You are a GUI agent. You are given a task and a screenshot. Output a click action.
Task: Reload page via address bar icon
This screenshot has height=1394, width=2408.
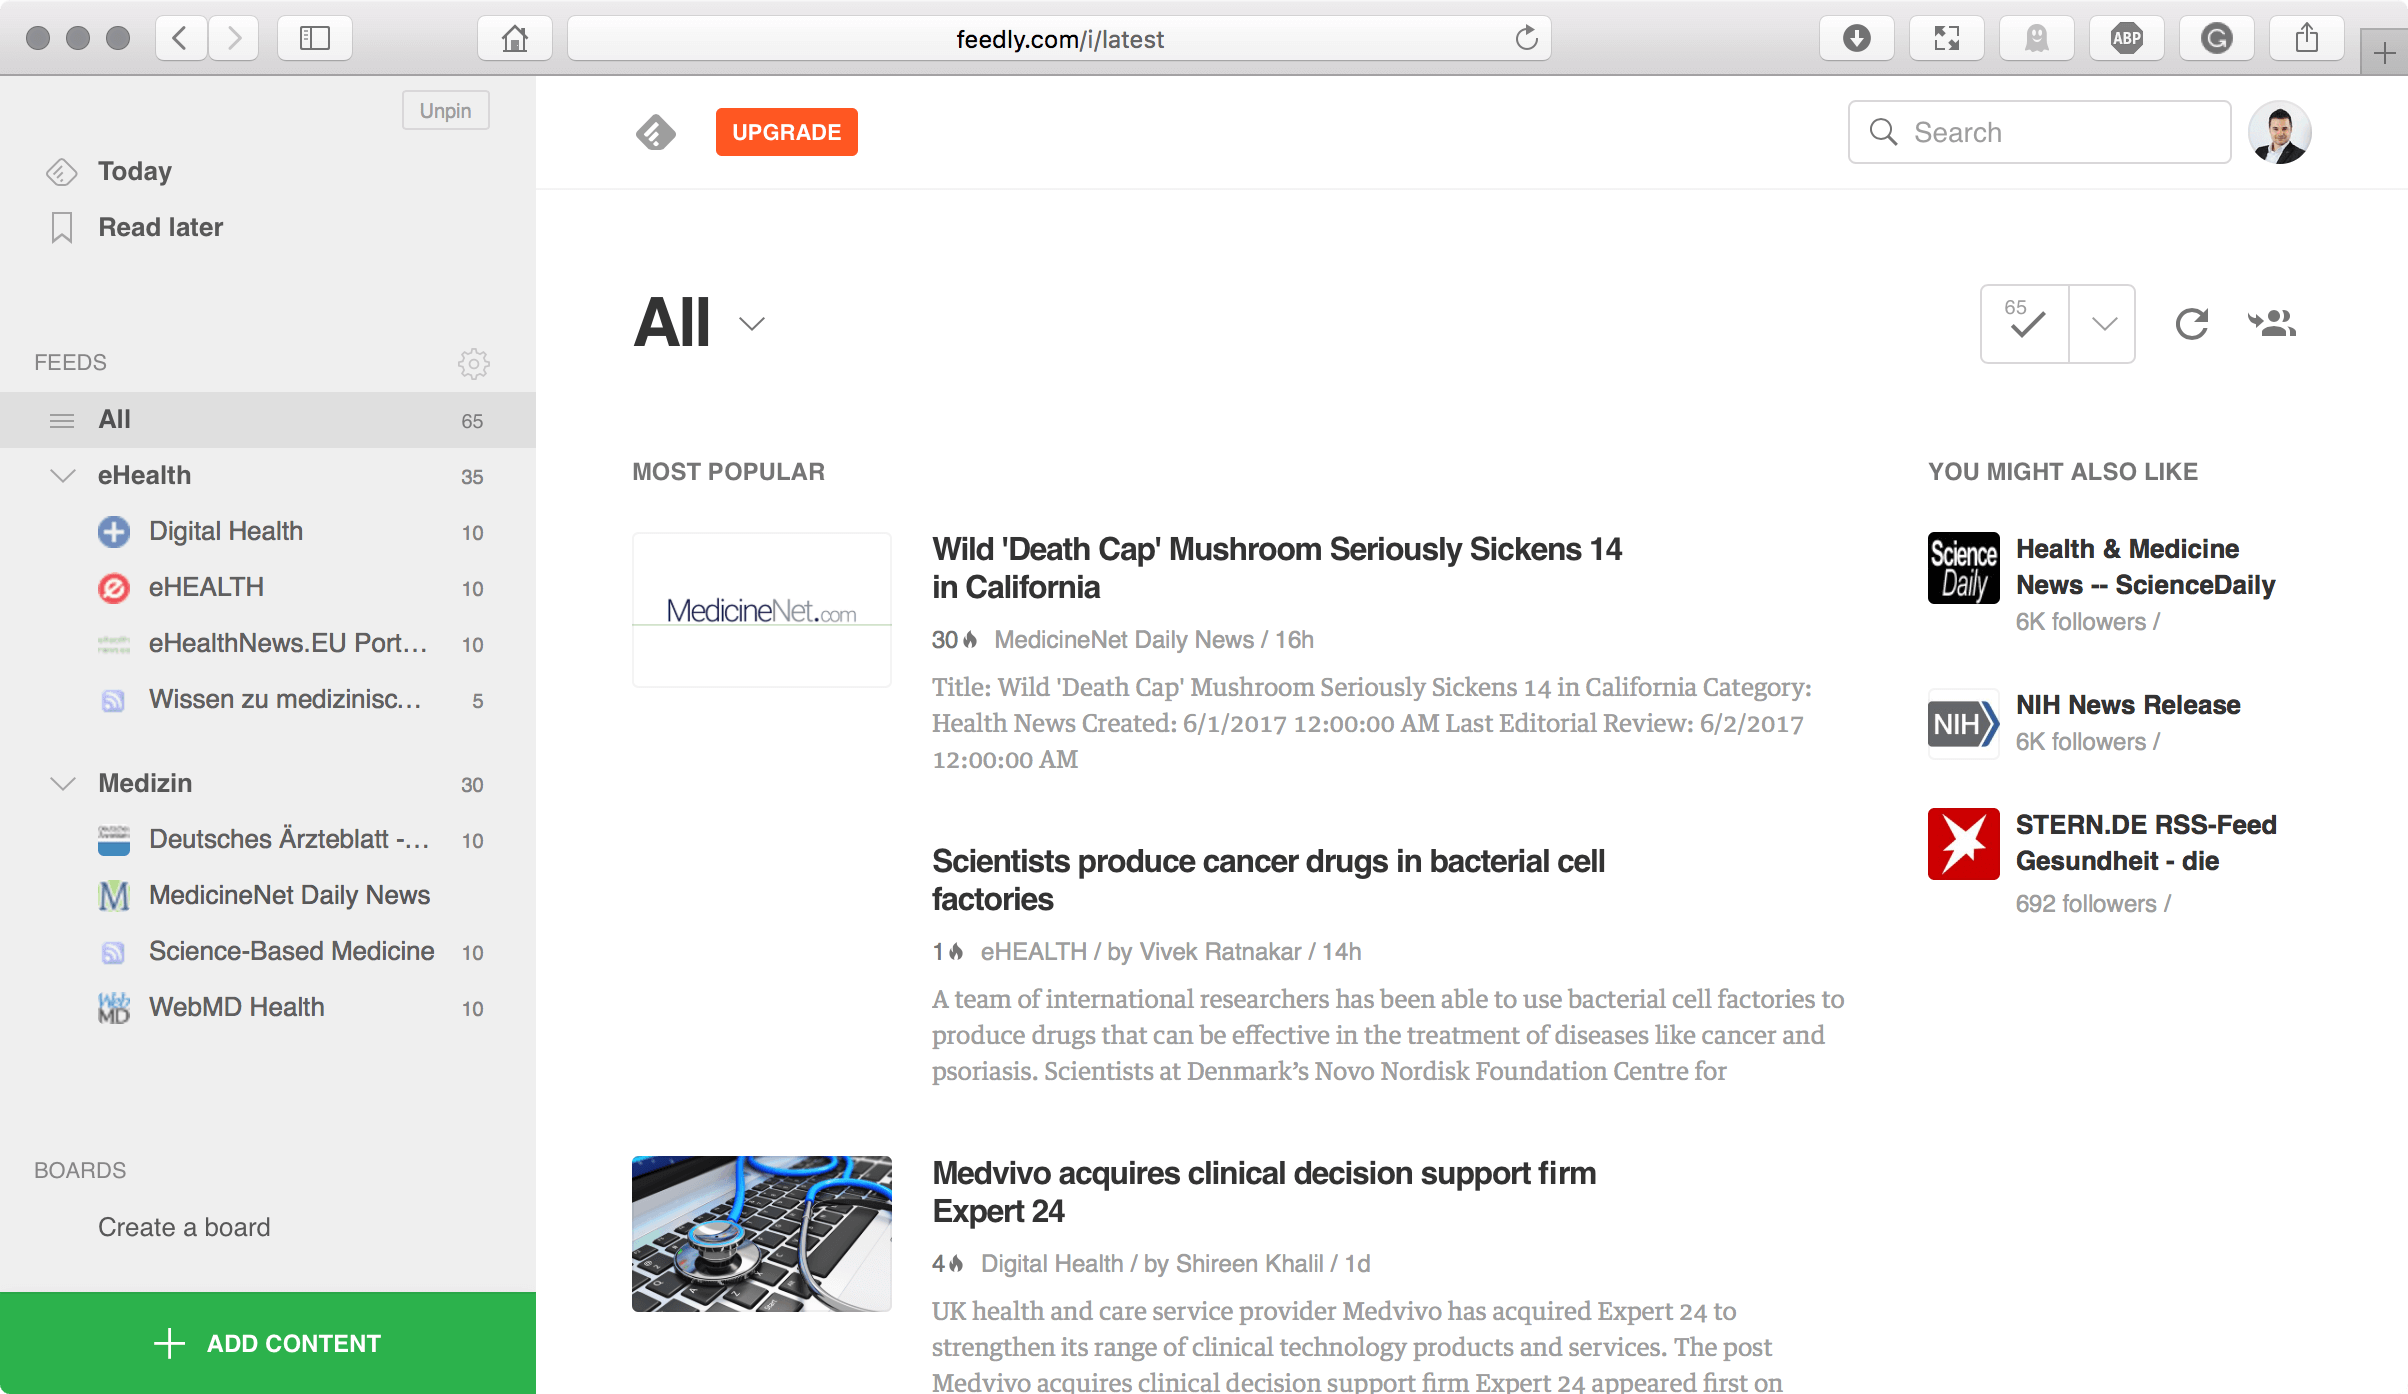pos(1526,38)
